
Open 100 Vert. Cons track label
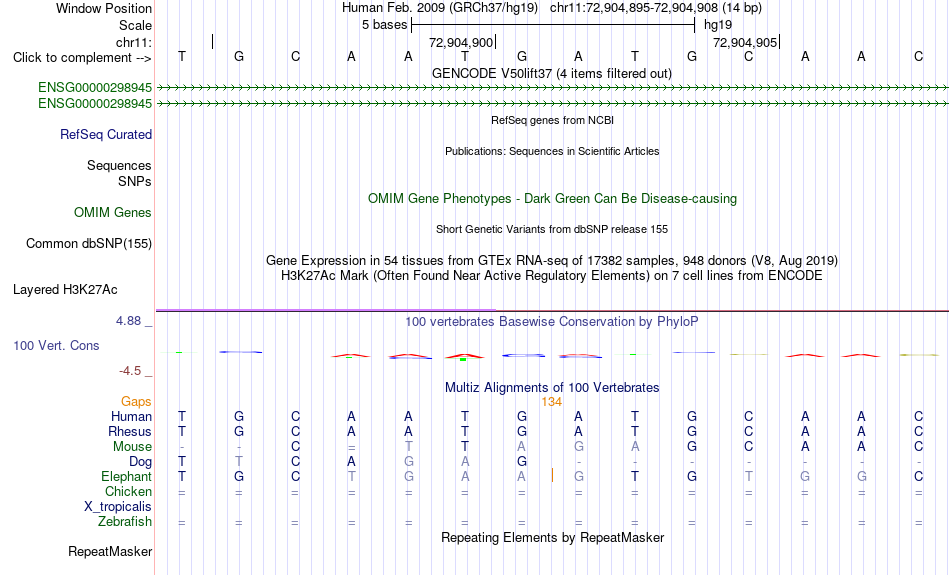56,345
